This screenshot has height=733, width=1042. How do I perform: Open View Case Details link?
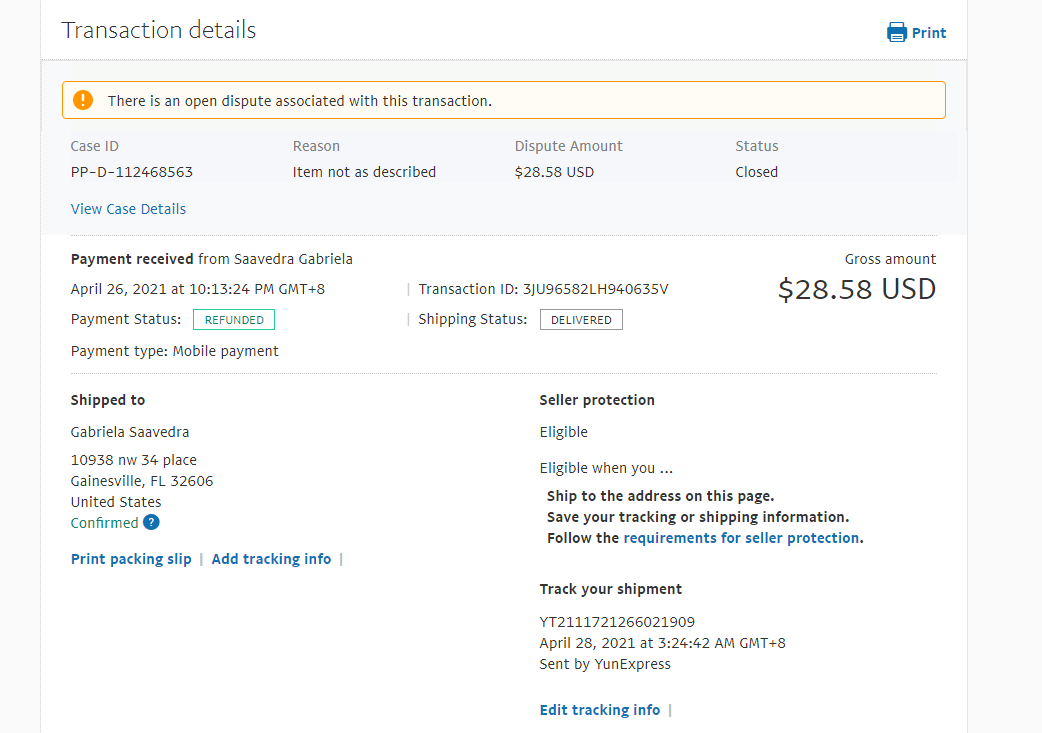(x=128, y=209)
